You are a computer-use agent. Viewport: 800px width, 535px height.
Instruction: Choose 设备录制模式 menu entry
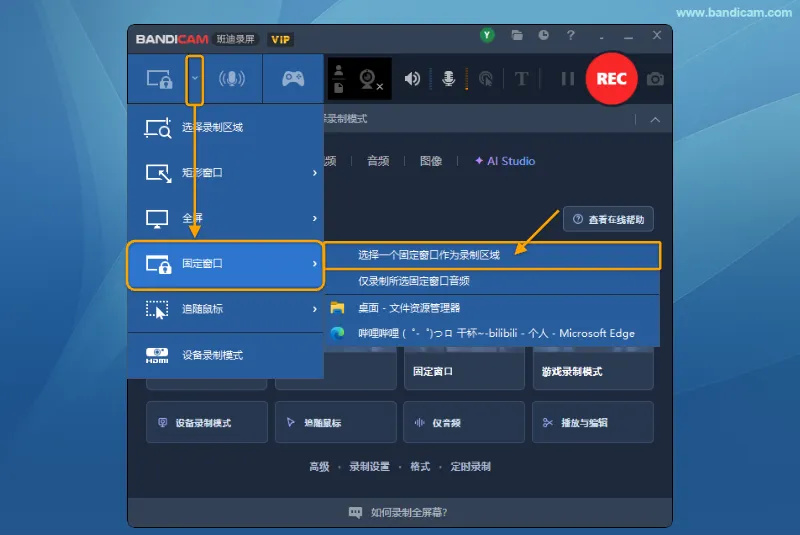point(226,355)
